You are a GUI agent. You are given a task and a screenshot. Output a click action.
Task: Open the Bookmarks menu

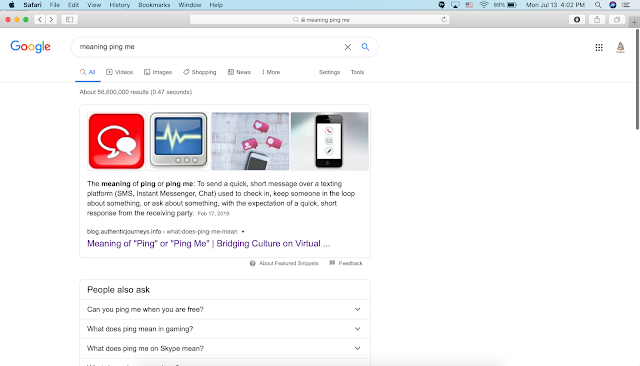(x=154, y=5)
